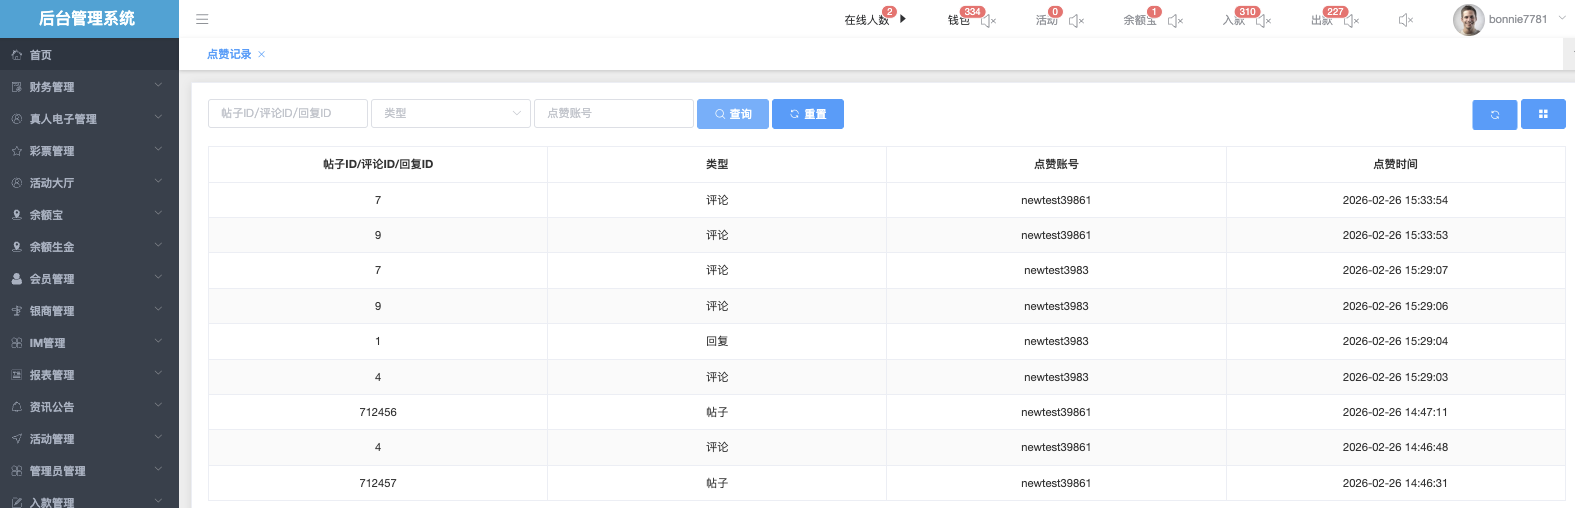
Task: Open the user dropdown arrow beside bonnie7781
Action: (x=1562, y=19)
